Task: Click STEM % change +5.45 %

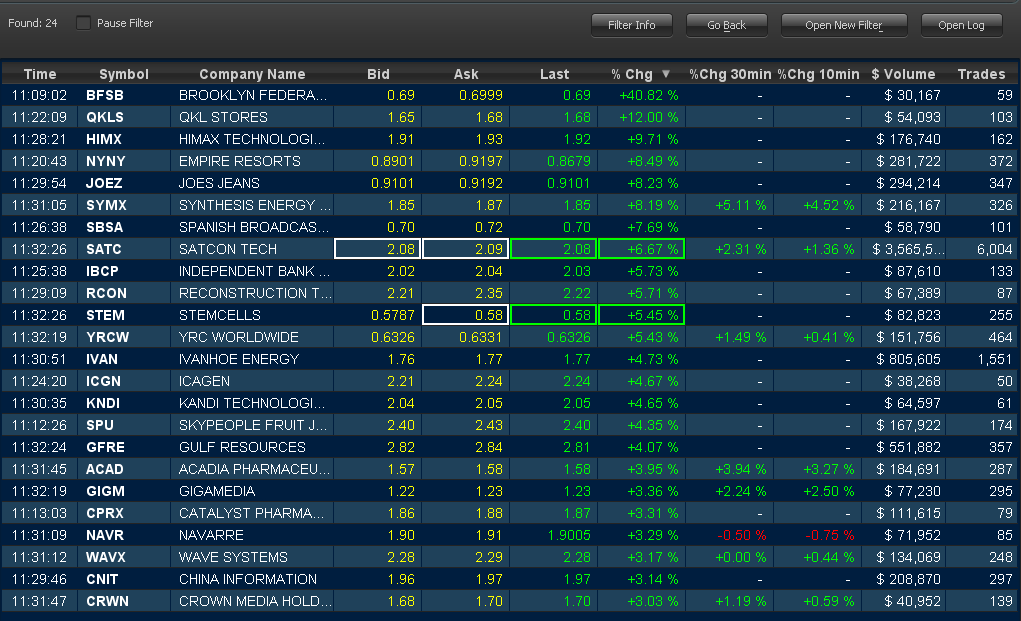Action: [x=641, y=315]
